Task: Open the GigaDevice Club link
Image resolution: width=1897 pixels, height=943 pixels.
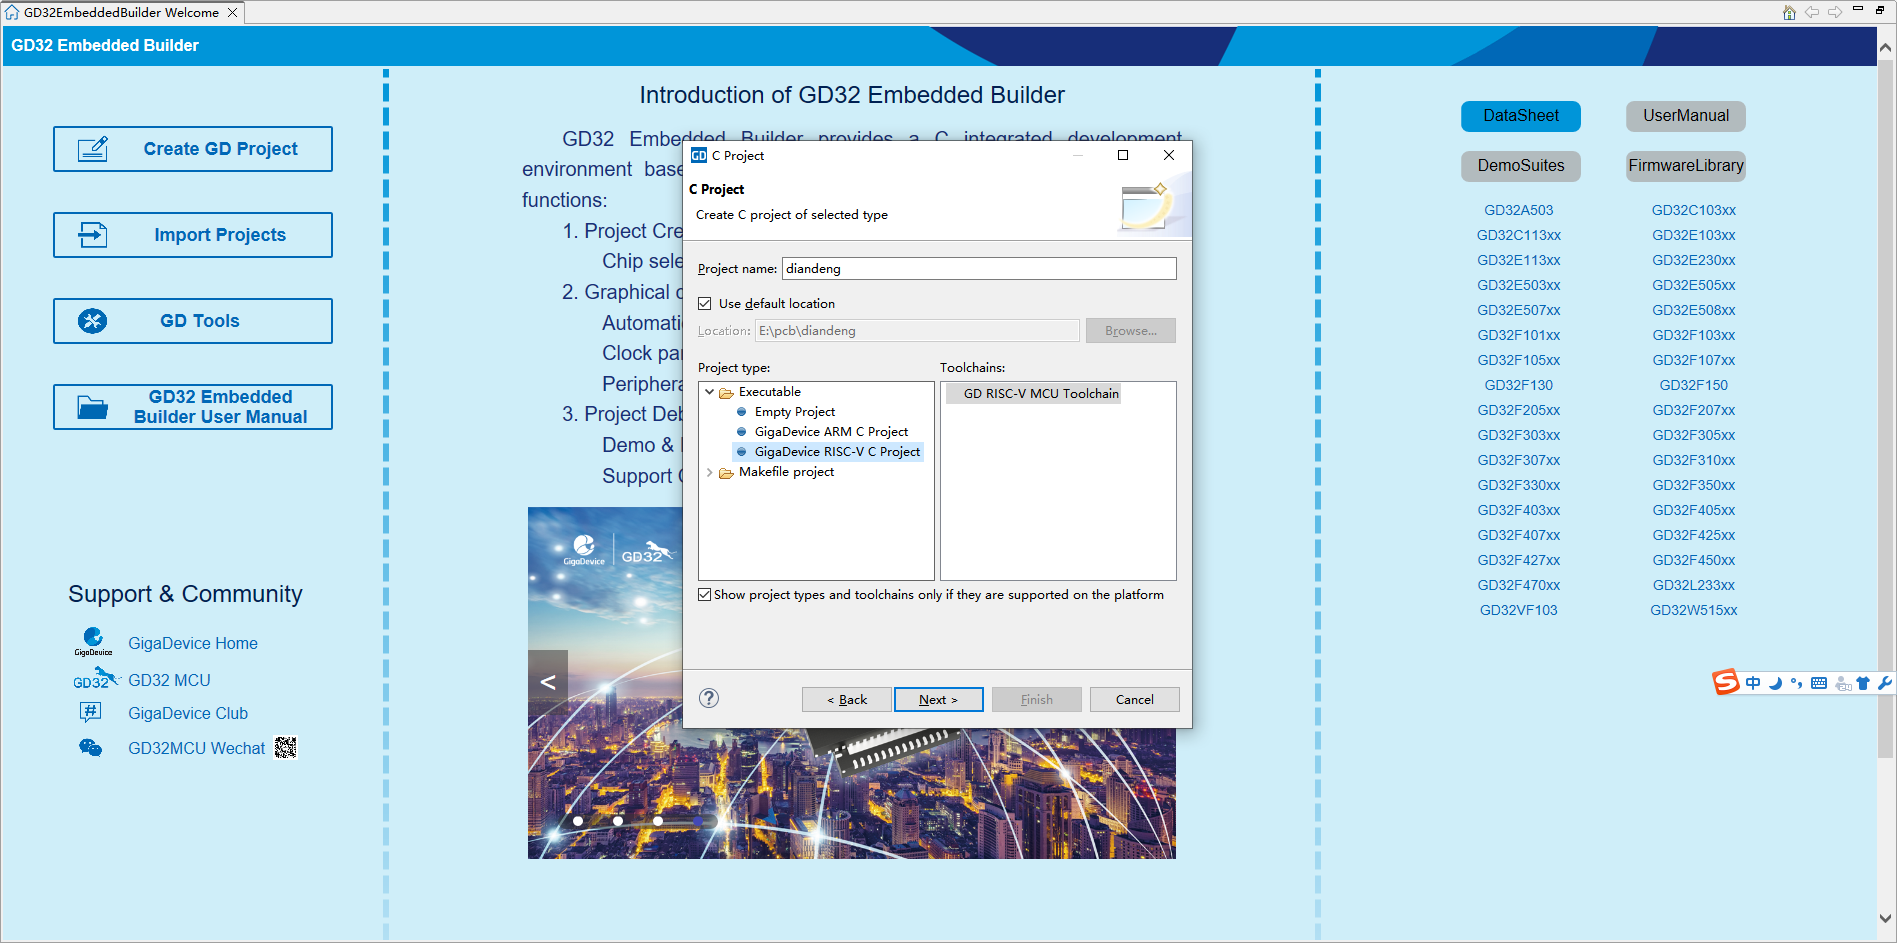Action: tap(188, 713)
